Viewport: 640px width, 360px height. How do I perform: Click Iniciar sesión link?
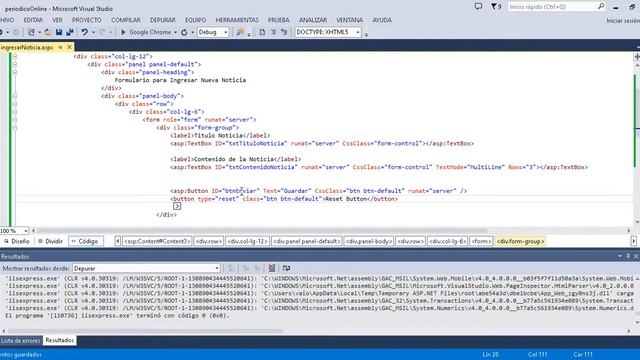coord(623,20)
